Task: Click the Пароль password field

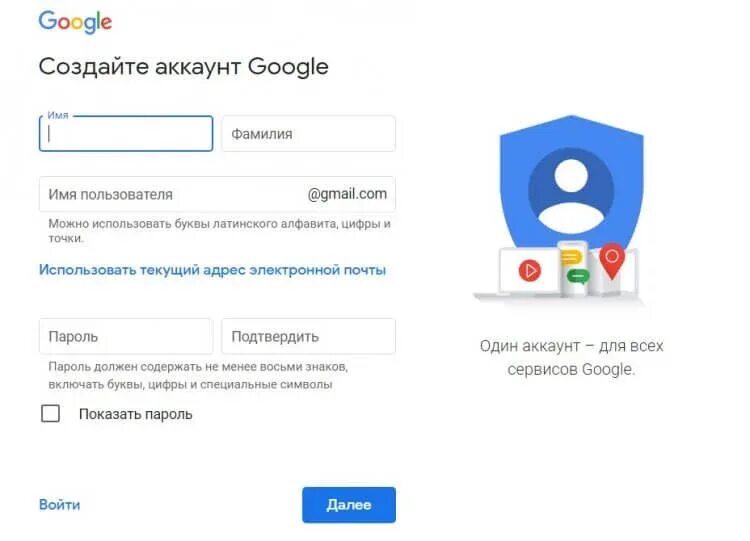Action: click(x=126, y=336)
